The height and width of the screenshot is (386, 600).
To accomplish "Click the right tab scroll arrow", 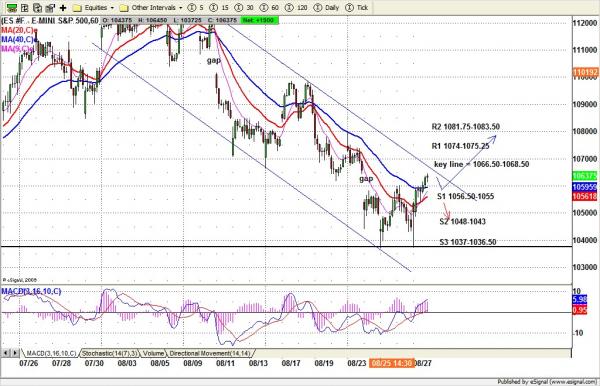I will click(x=15, y=353).
